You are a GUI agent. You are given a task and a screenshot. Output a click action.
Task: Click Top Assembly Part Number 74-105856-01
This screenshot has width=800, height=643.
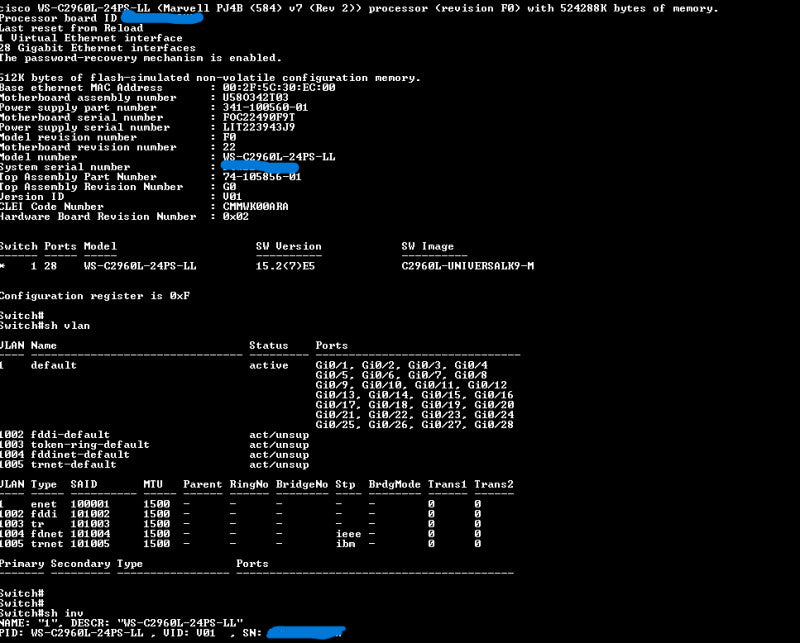point(262,177)
